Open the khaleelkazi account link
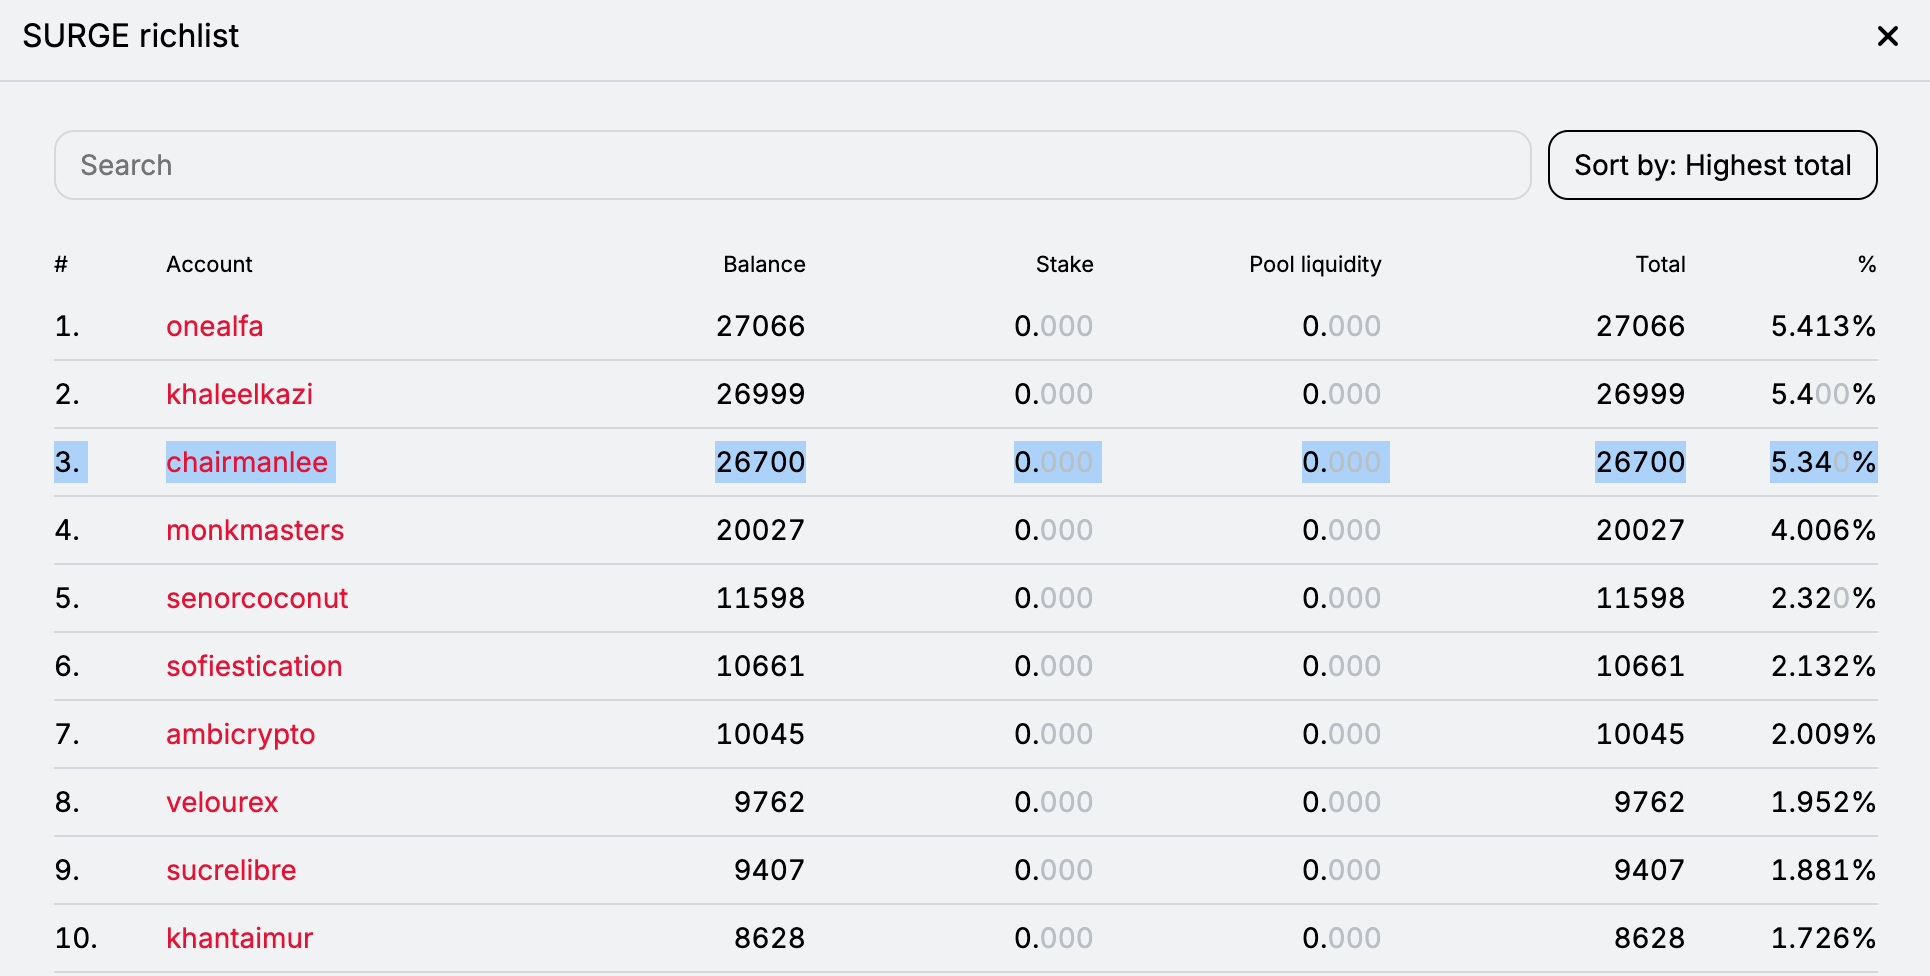Viewport: 1930px width, 976px height. click(239, 394)
